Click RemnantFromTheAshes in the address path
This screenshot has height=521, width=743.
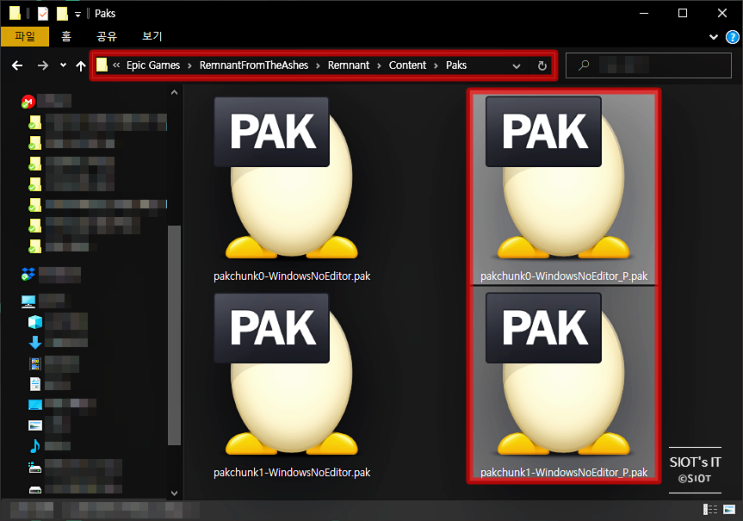coord(254,65)
